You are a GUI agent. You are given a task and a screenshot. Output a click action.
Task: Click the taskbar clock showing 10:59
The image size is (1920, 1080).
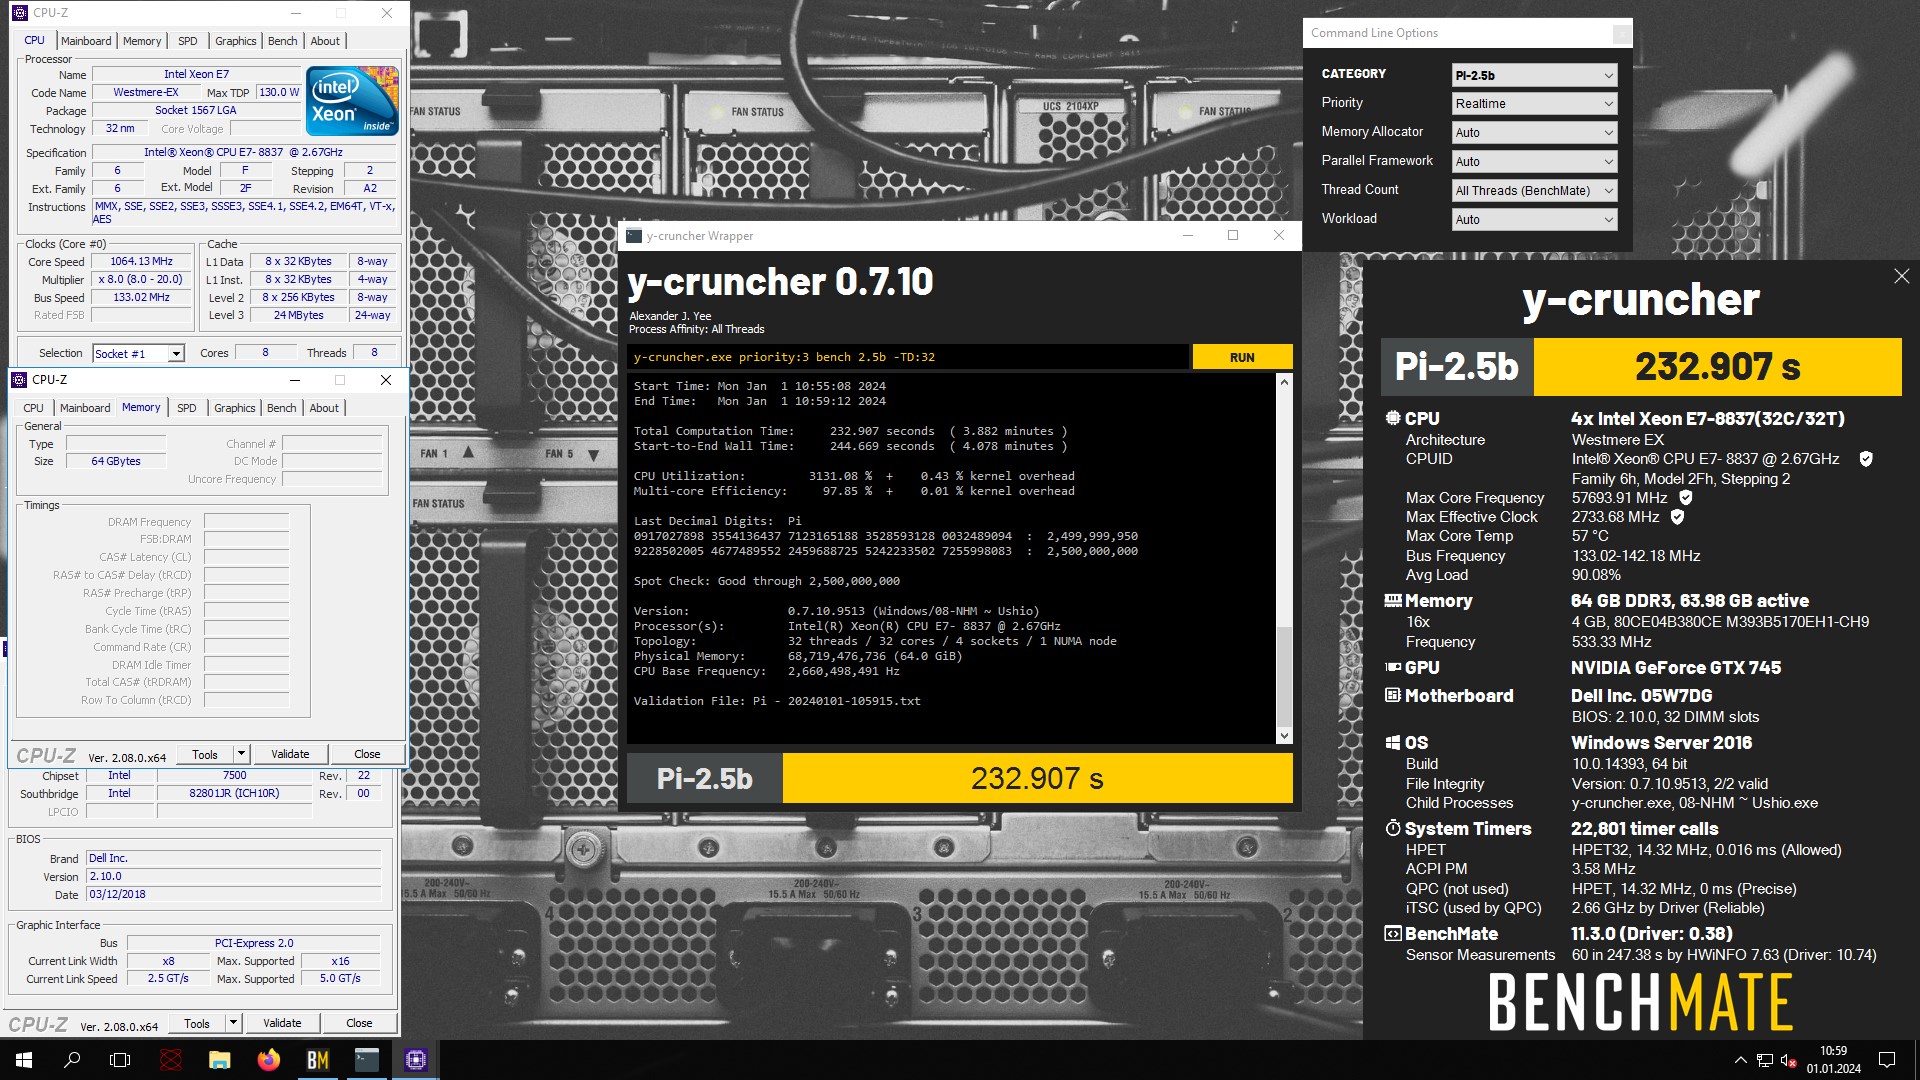1834,1060
